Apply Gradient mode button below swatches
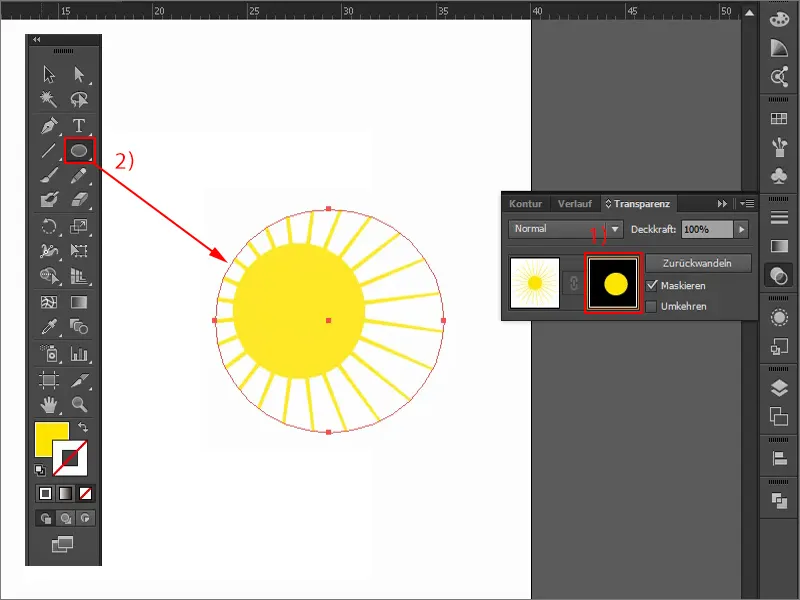800x600 pixels. [65, 493]
